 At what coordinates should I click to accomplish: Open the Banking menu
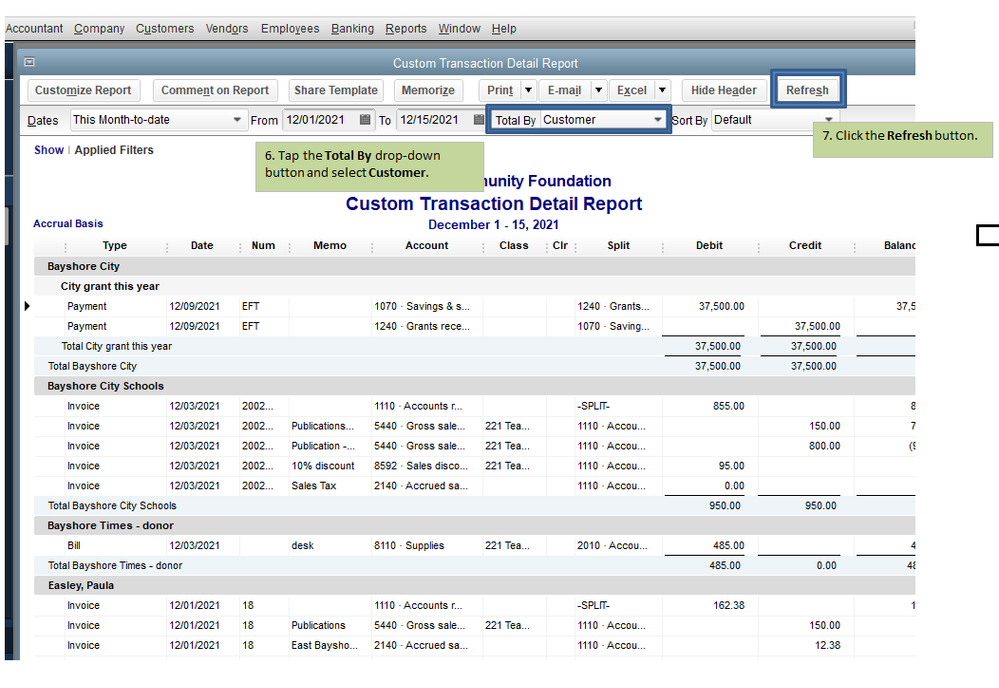point(352,29)
